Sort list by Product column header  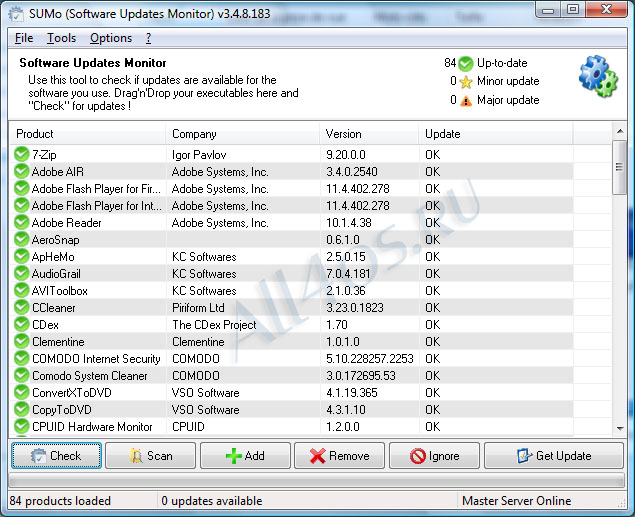click(x=87, y=134)
